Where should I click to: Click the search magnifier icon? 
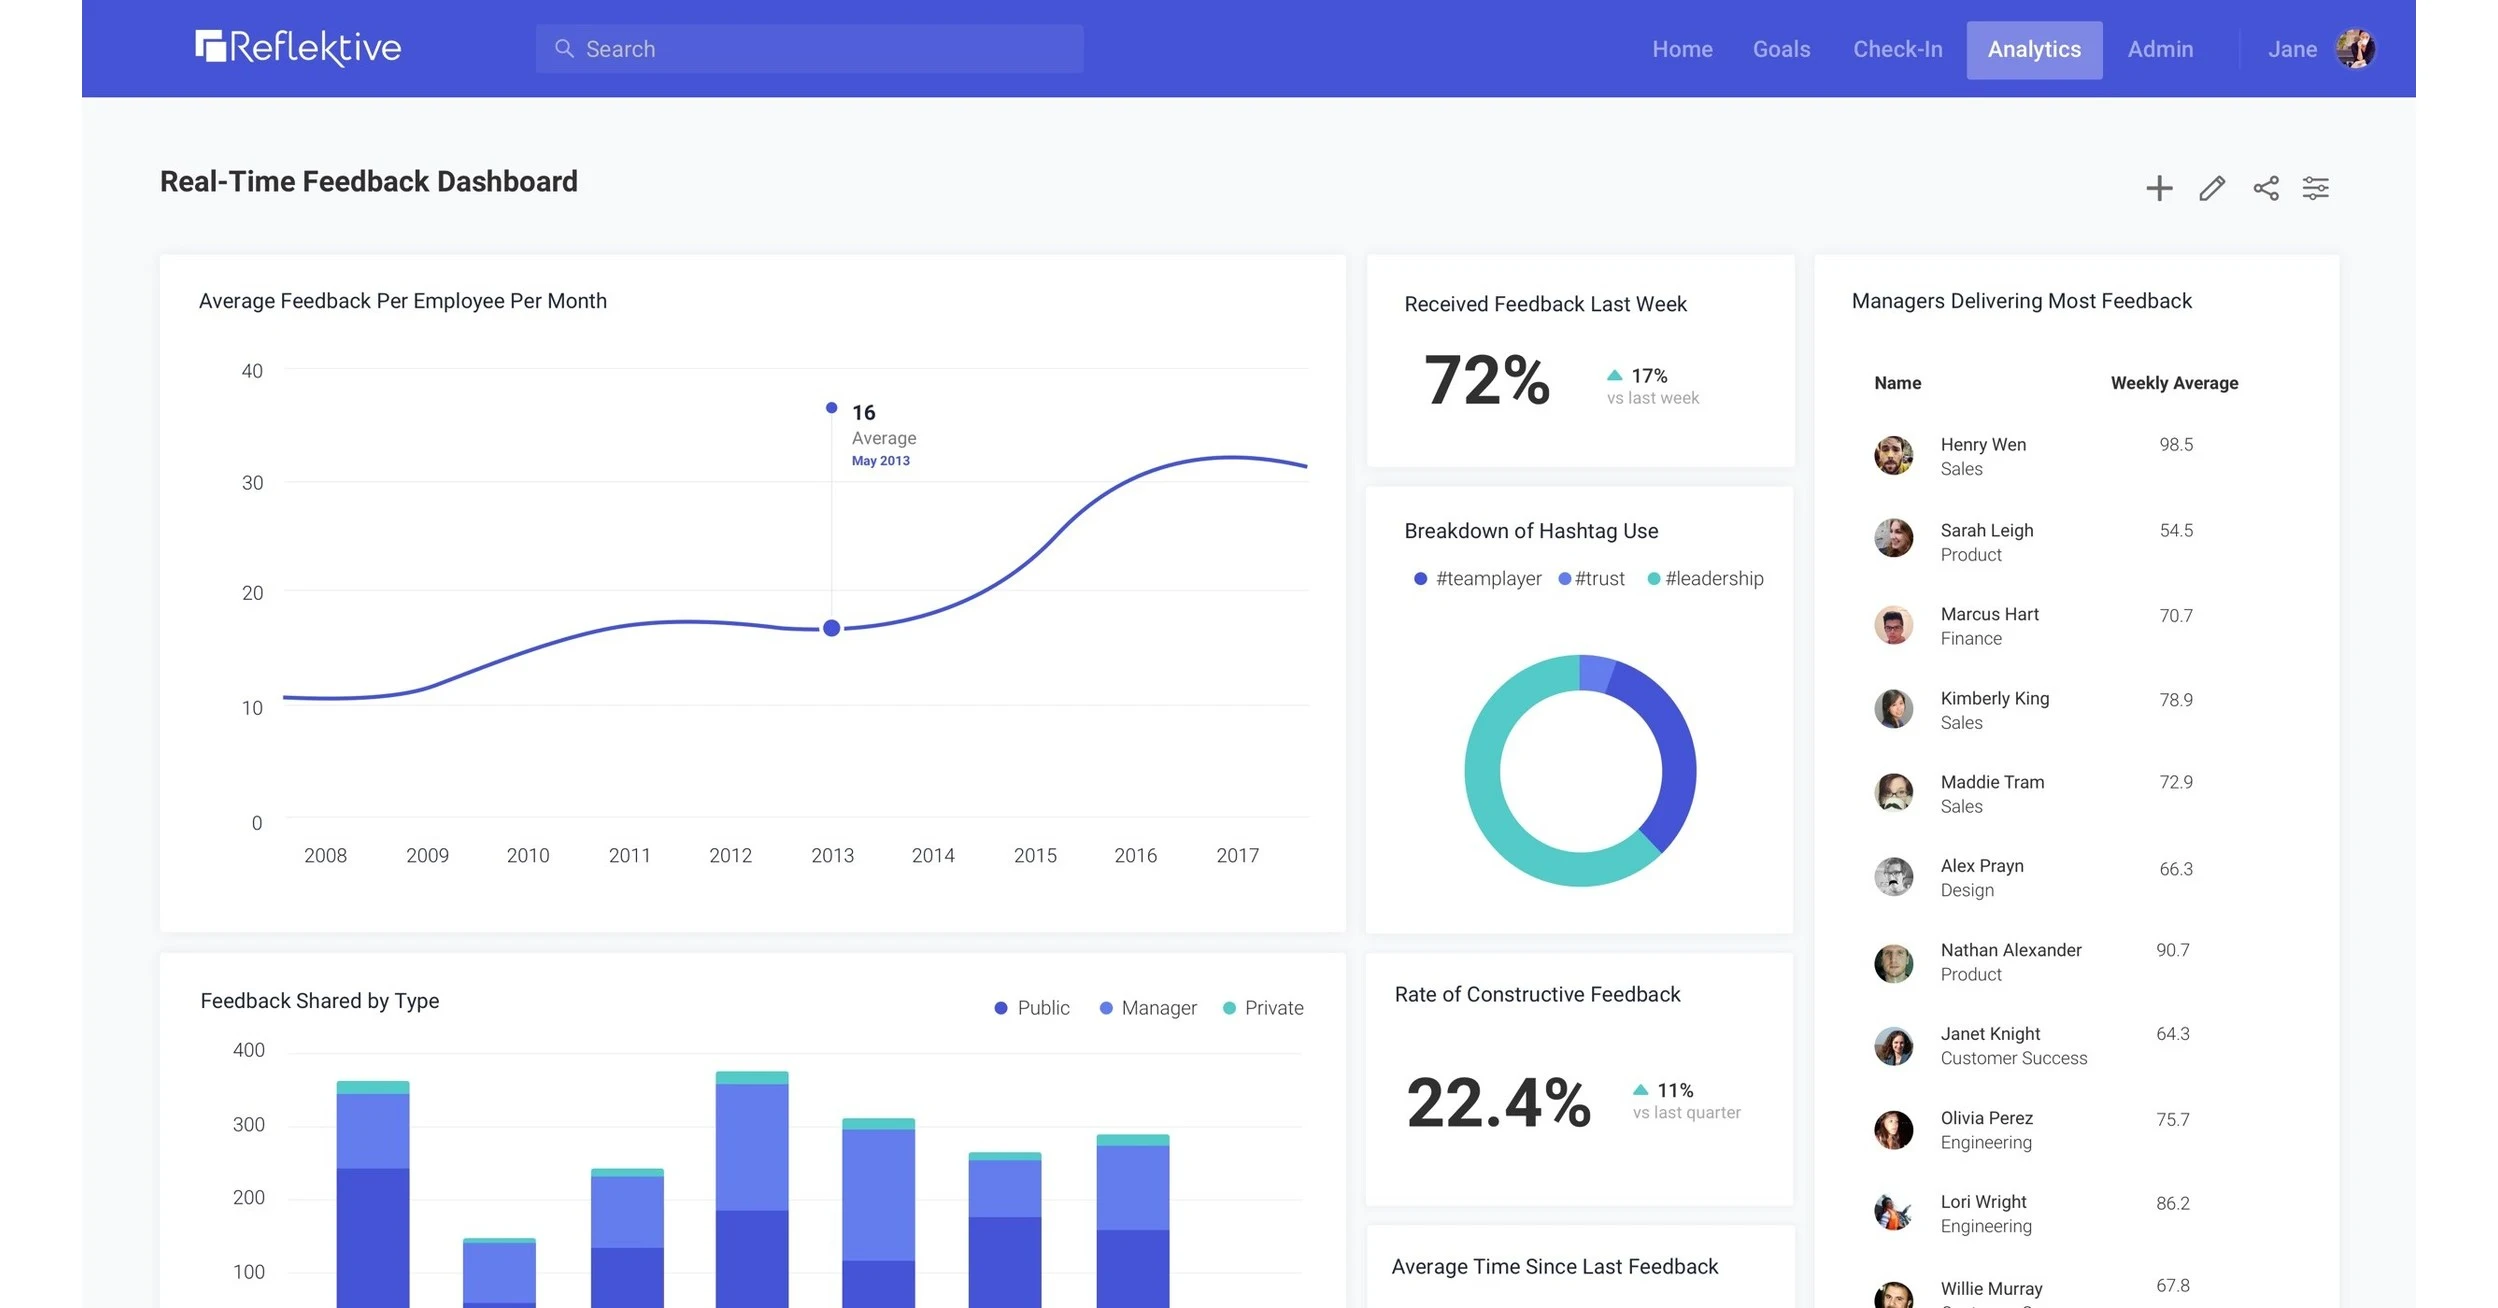click(564, 48)
